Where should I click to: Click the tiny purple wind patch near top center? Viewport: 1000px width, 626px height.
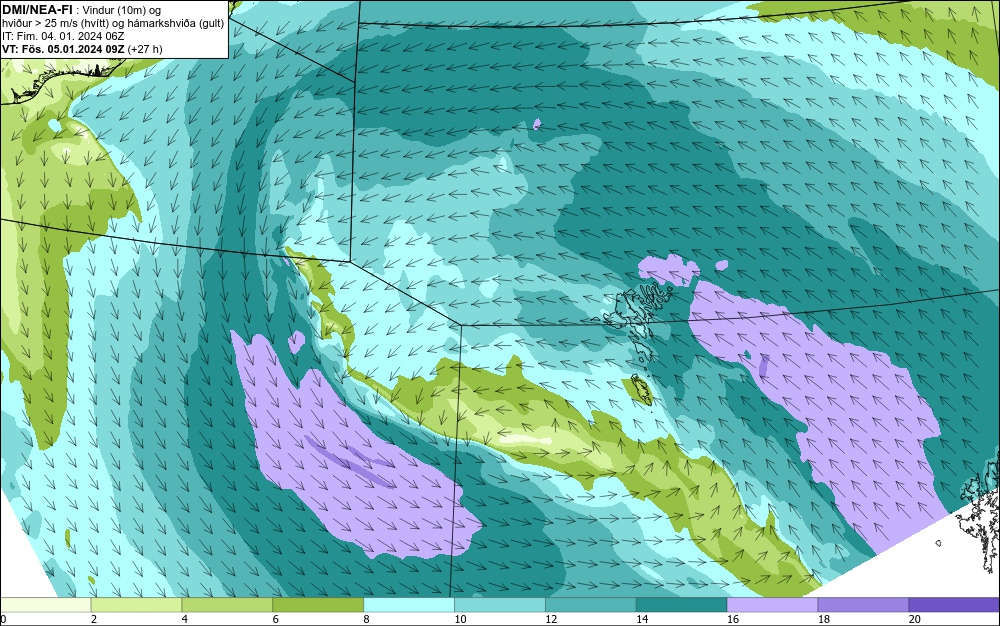[x=537, y=124]
